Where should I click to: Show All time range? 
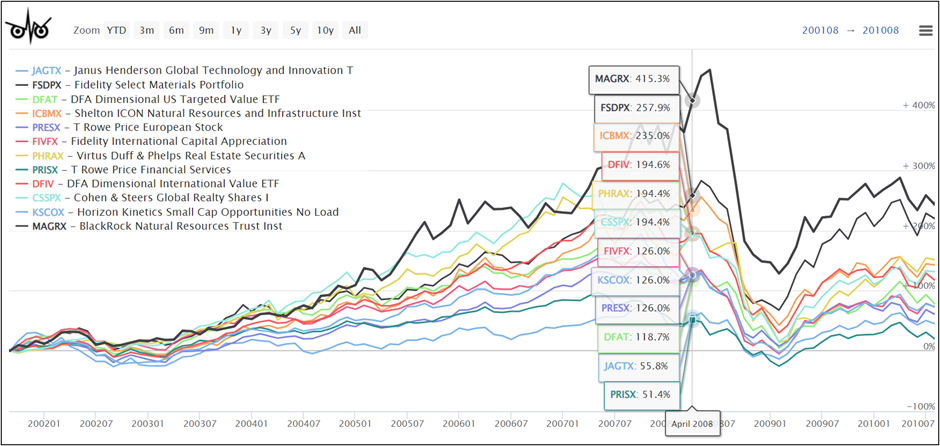tap(354, 30)
